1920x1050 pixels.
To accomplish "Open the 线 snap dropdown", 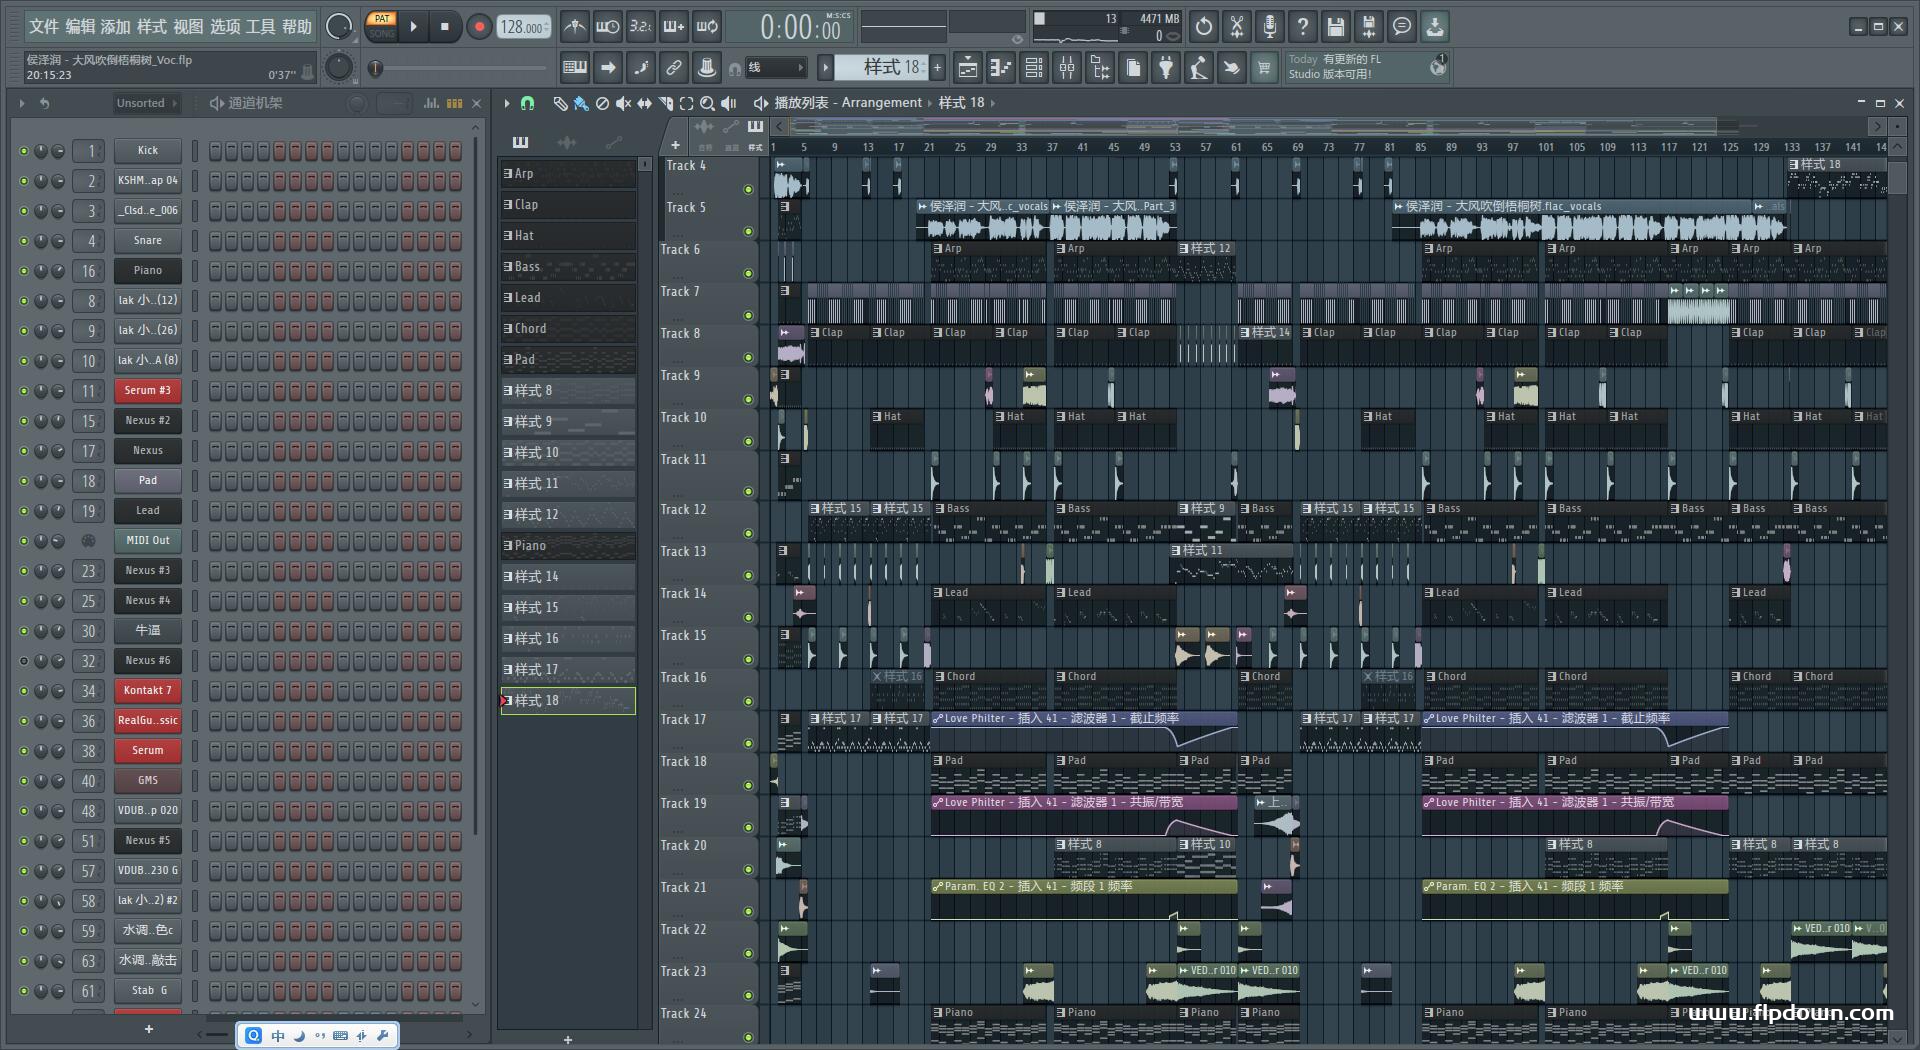I will pos(776,68).
